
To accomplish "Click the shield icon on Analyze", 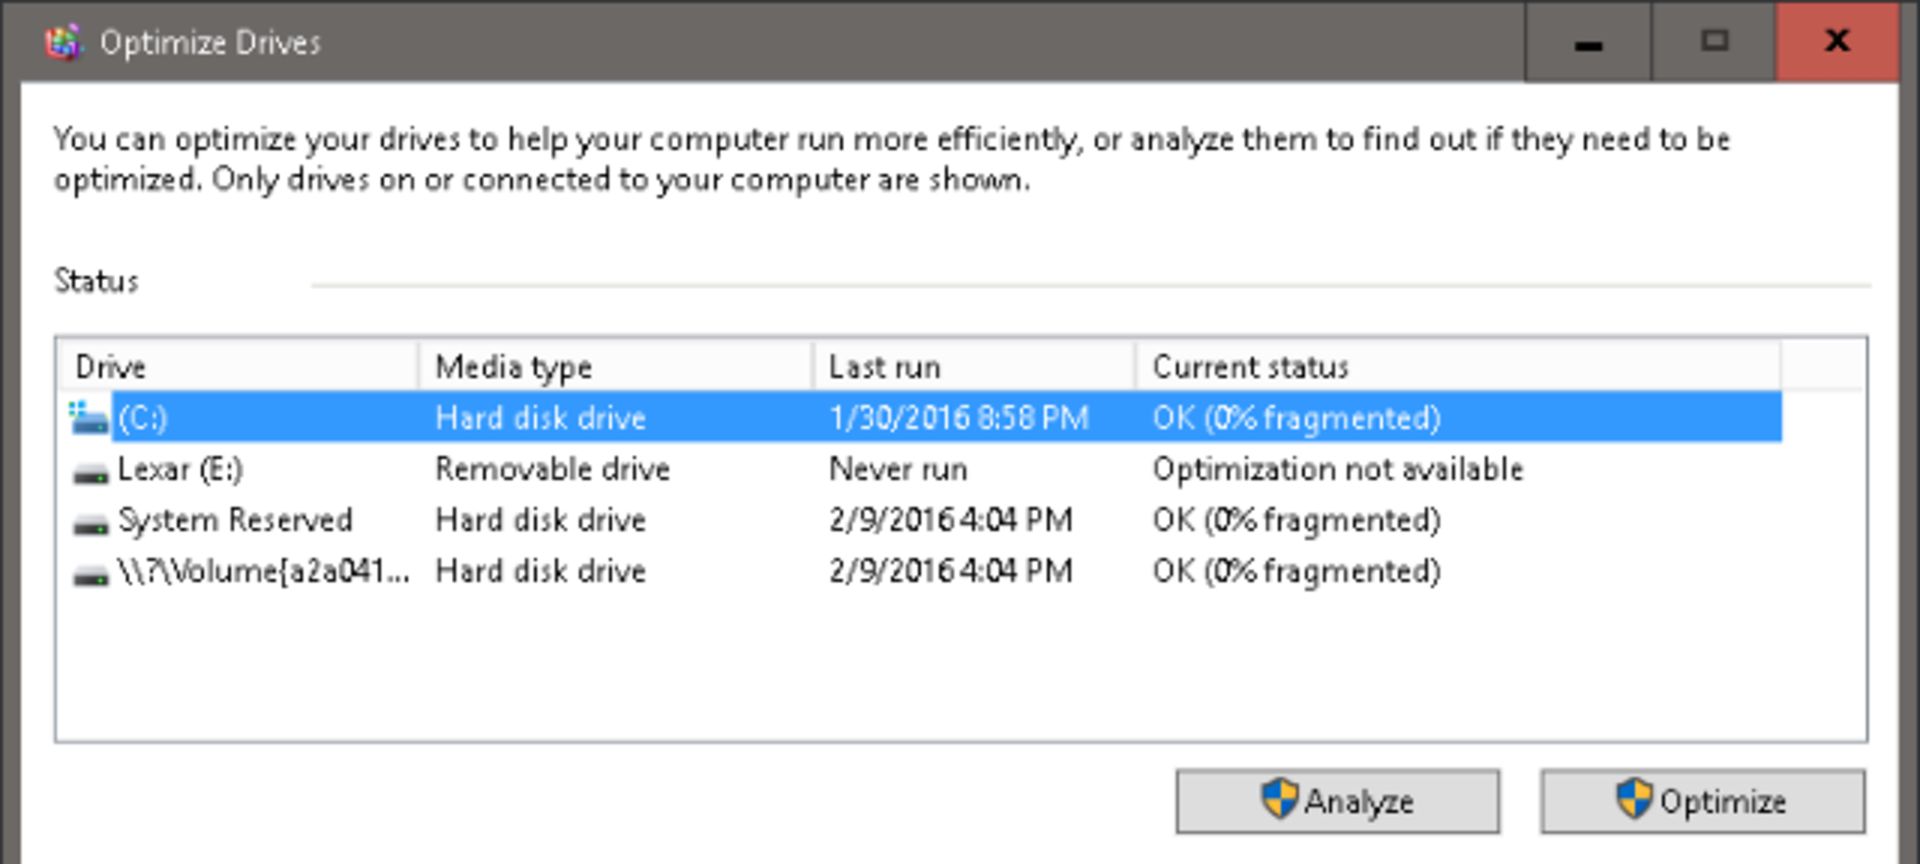I will [1279, 800].
